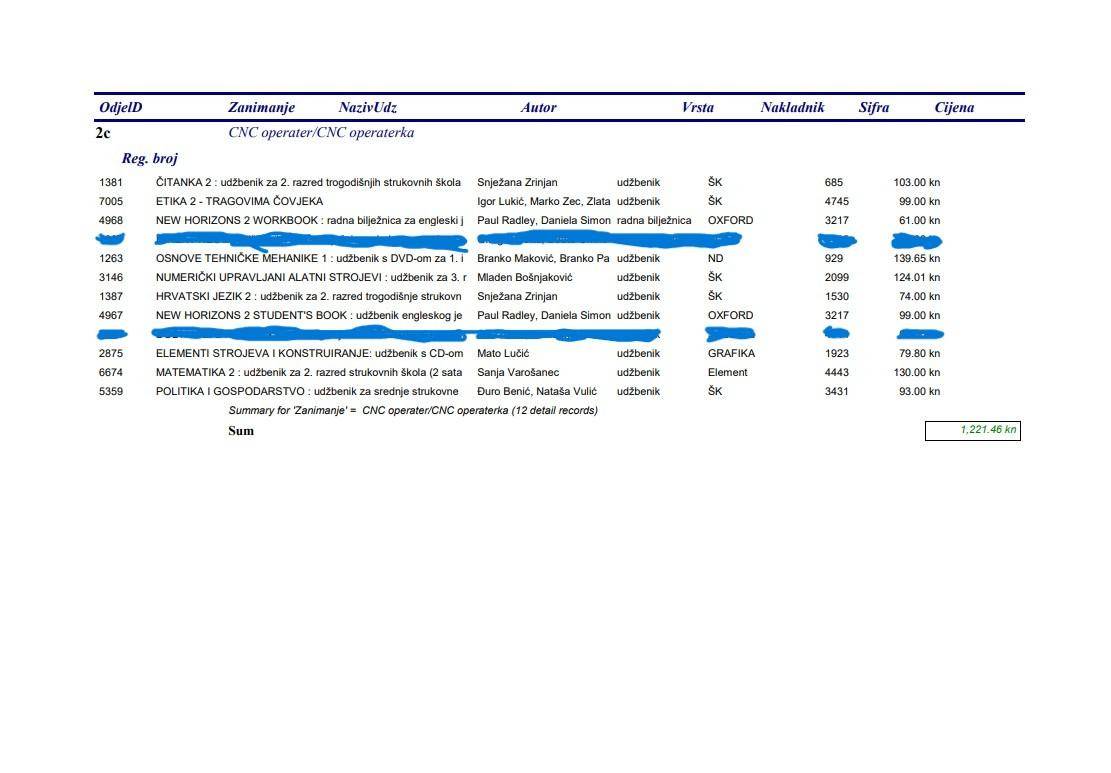Select OSNOVE TEHNIČKE MEHANIKE 1 title
1111x773 pixels.
pos(310,259)
